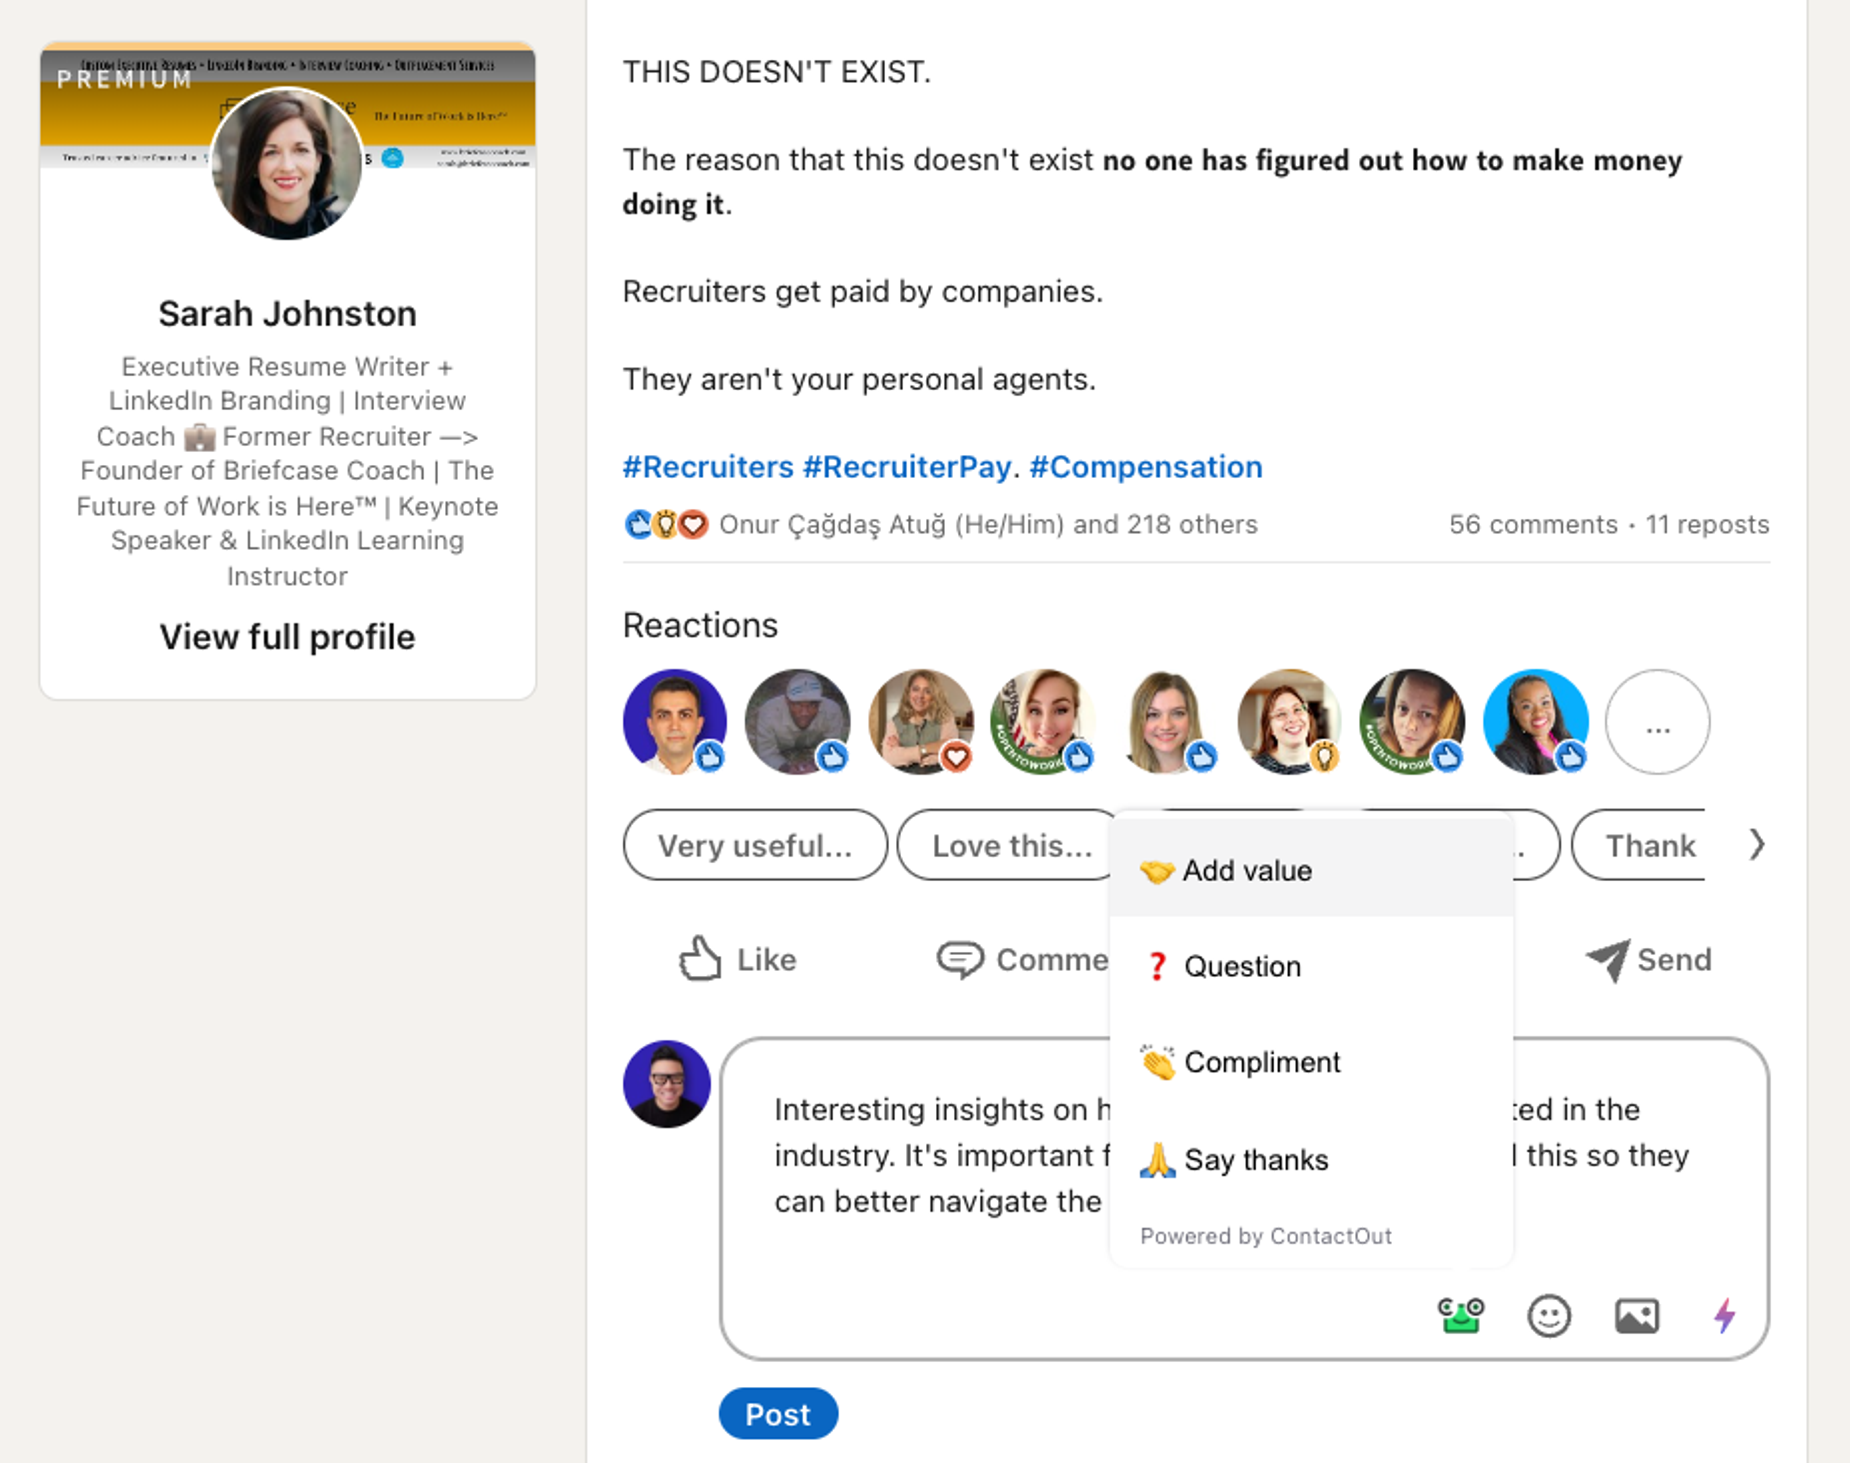Choose 'Question' in the comment type menu

(x=1242, y=967)
